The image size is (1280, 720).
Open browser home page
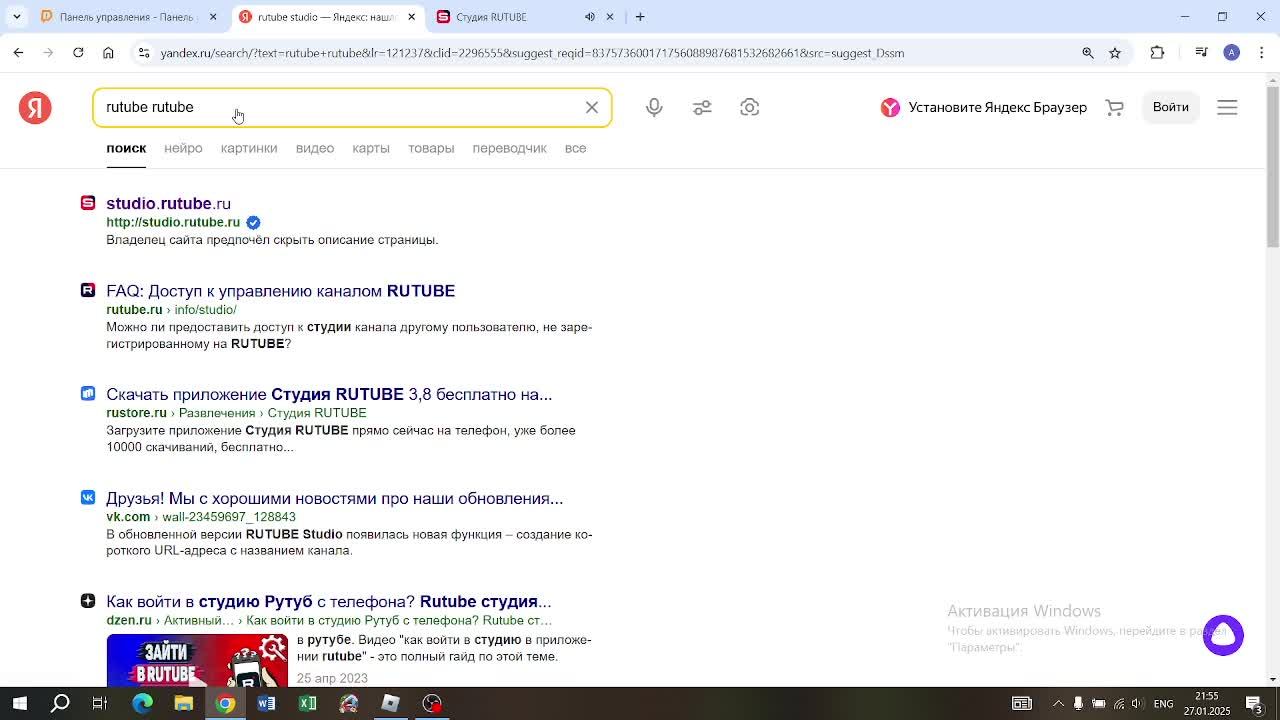tap(108, 53)
